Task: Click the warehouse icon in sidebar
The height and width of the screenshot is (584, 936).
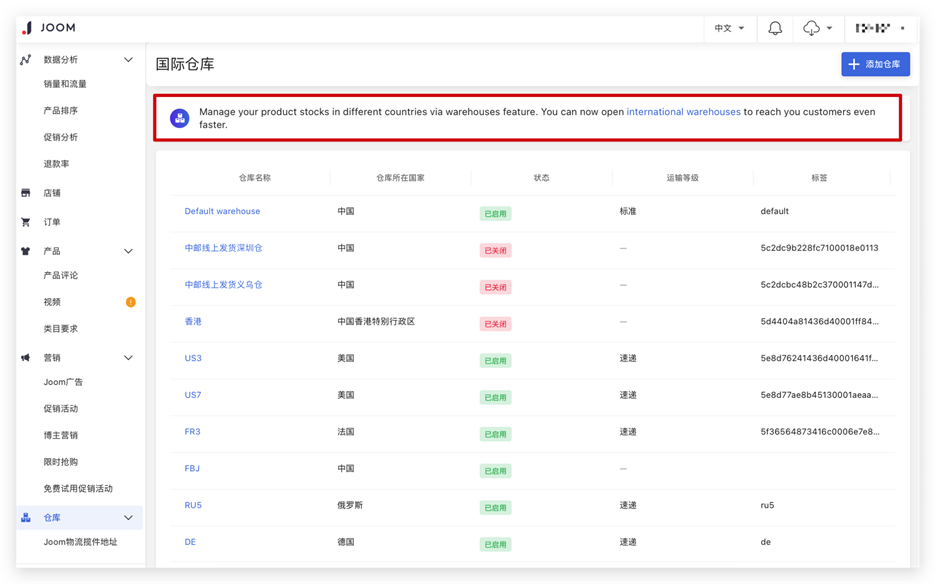Action: point(26,518)
